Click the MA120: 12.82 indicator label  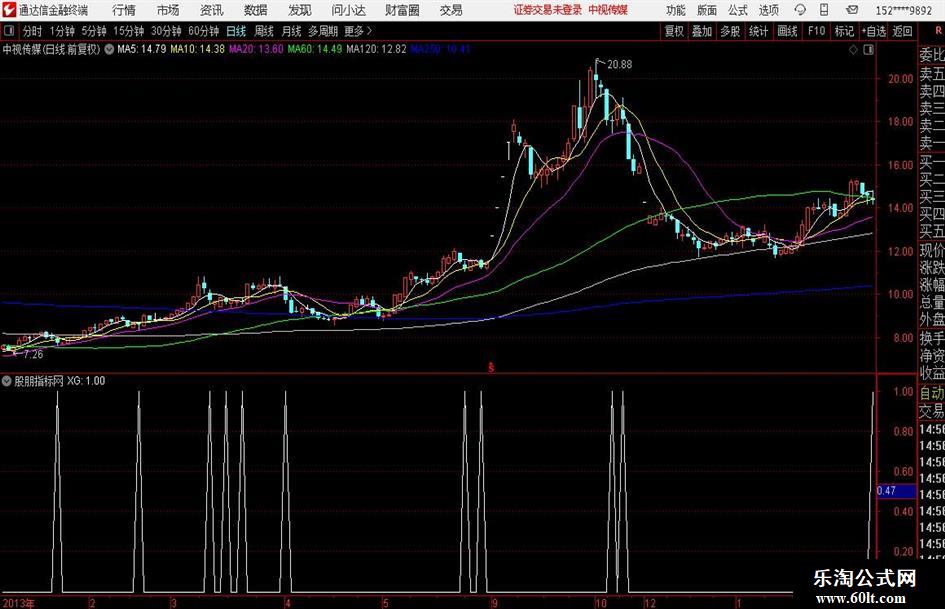pos(376,49)
